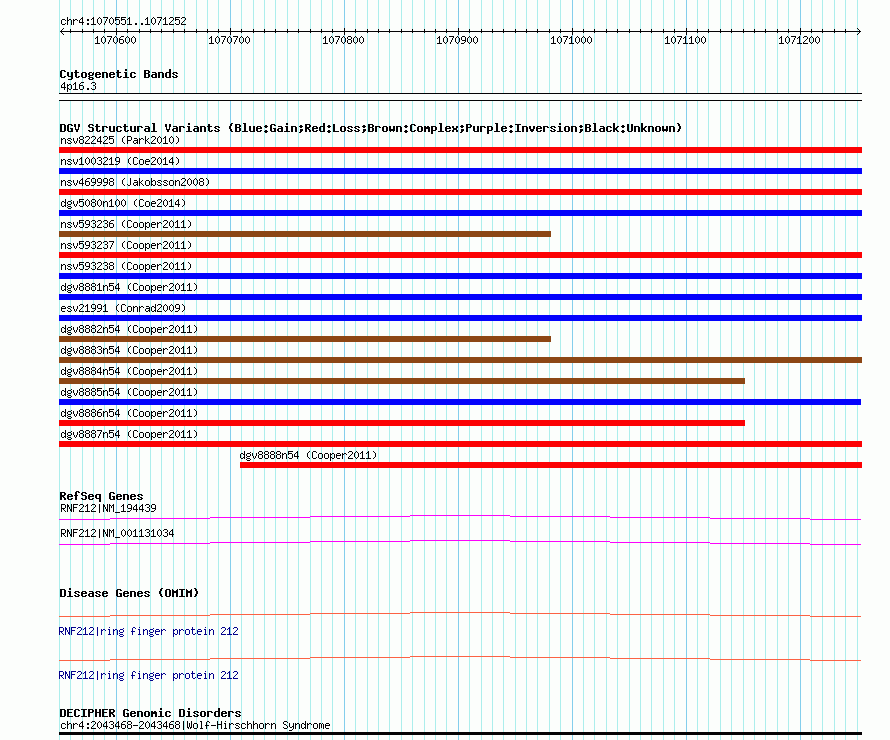
Task: Select the red bar under nsv469998
Action: click(460, 192)
